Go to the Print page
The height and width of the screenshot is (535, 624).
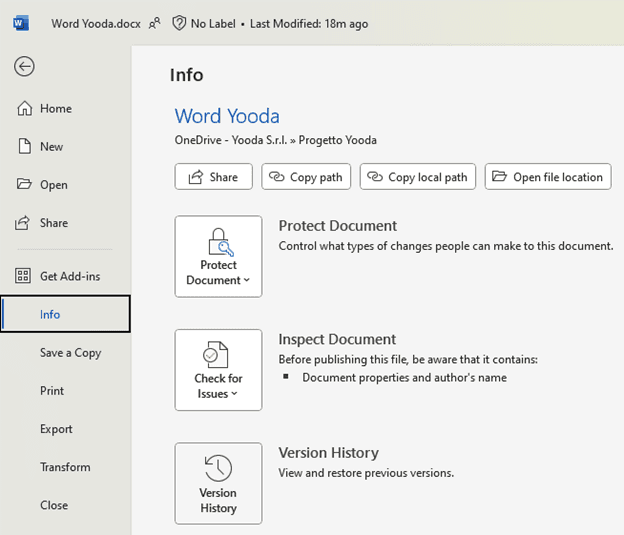coord(52,391)
